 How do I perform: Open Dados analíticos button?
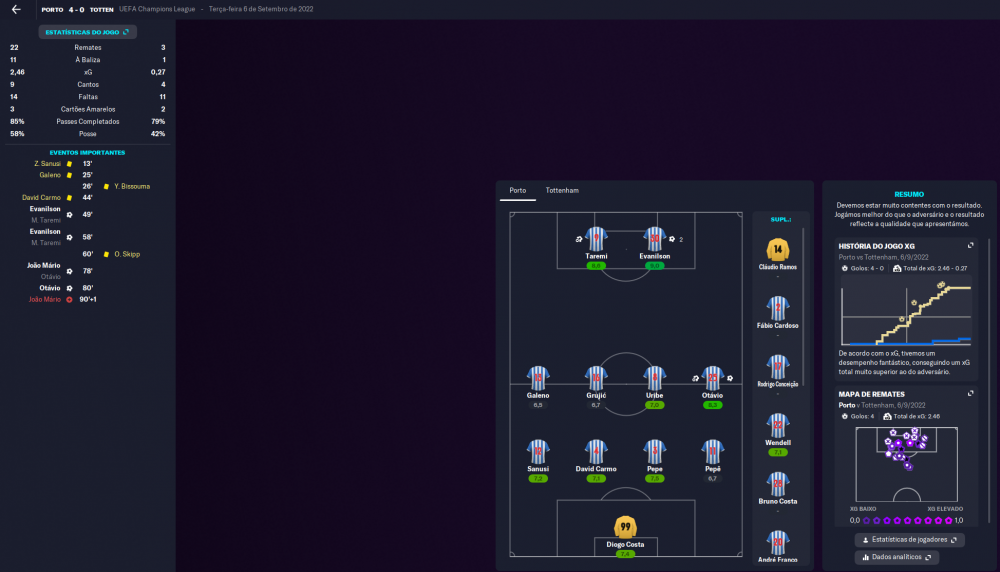[x=897, y=557]
